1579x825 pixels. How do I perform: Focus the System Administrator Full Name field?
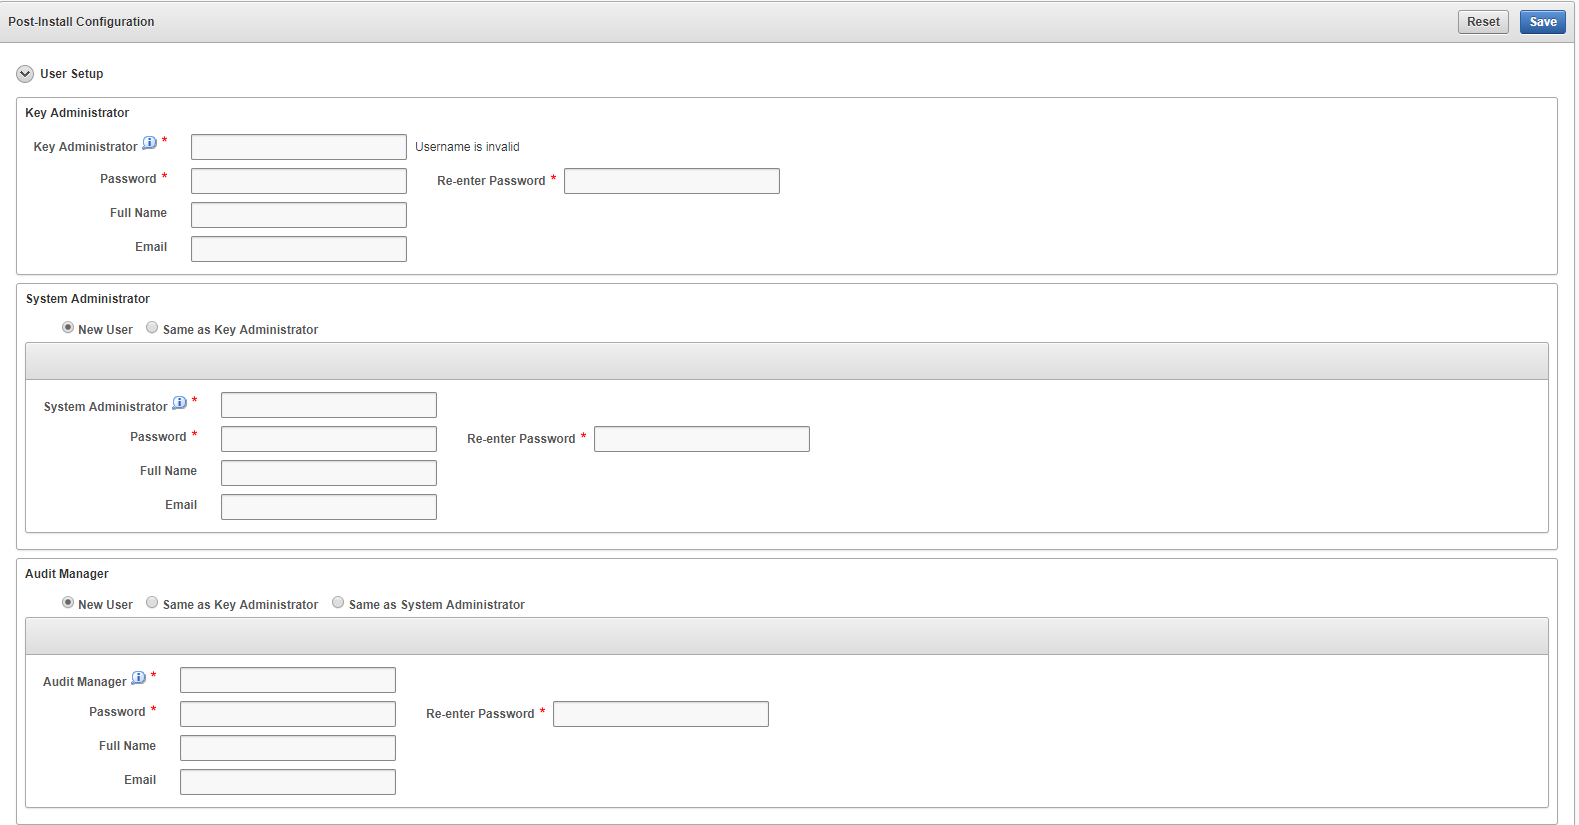tap(329, 473)
